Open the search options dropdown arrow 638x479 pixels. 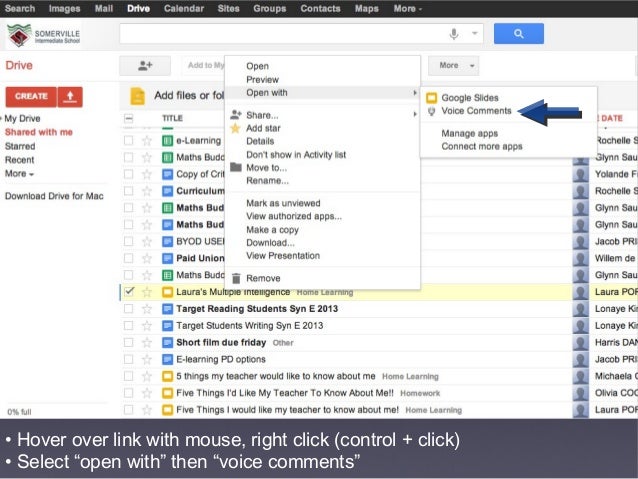tap(474, 33)
